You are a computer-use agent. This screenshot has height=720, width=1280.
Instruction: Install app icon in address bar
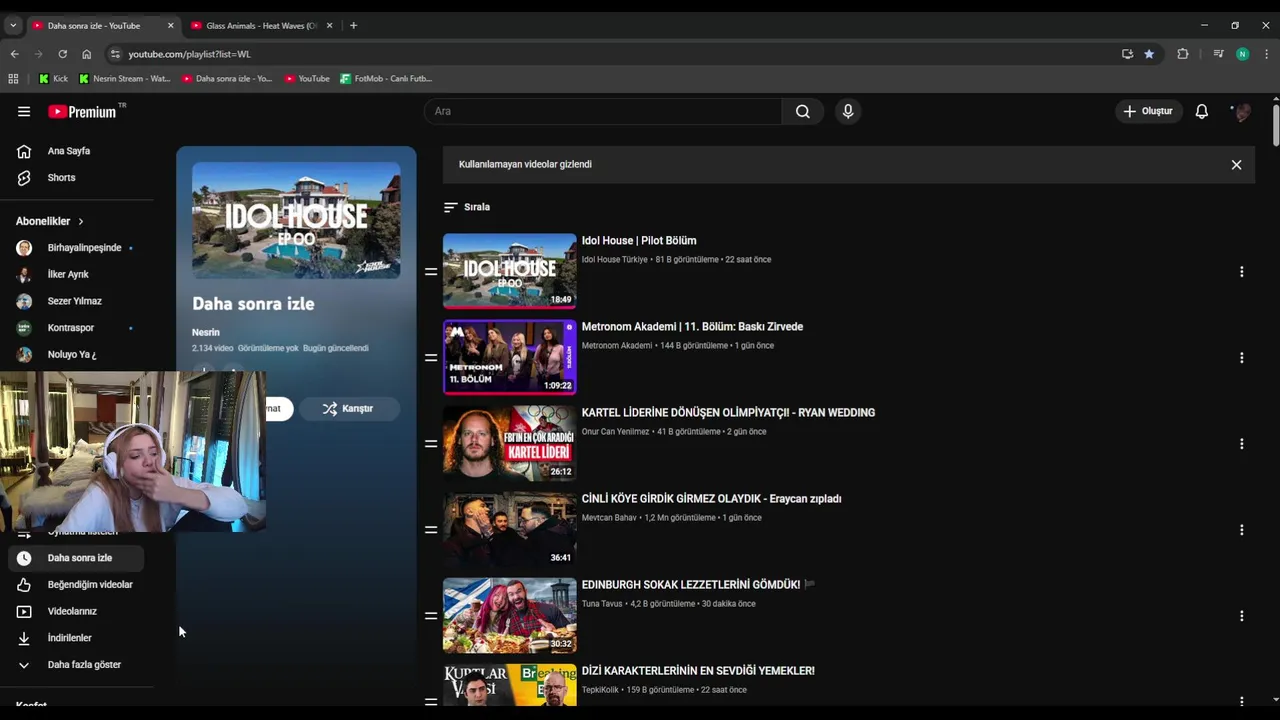pyautogui.click(x=1127, y=54)
